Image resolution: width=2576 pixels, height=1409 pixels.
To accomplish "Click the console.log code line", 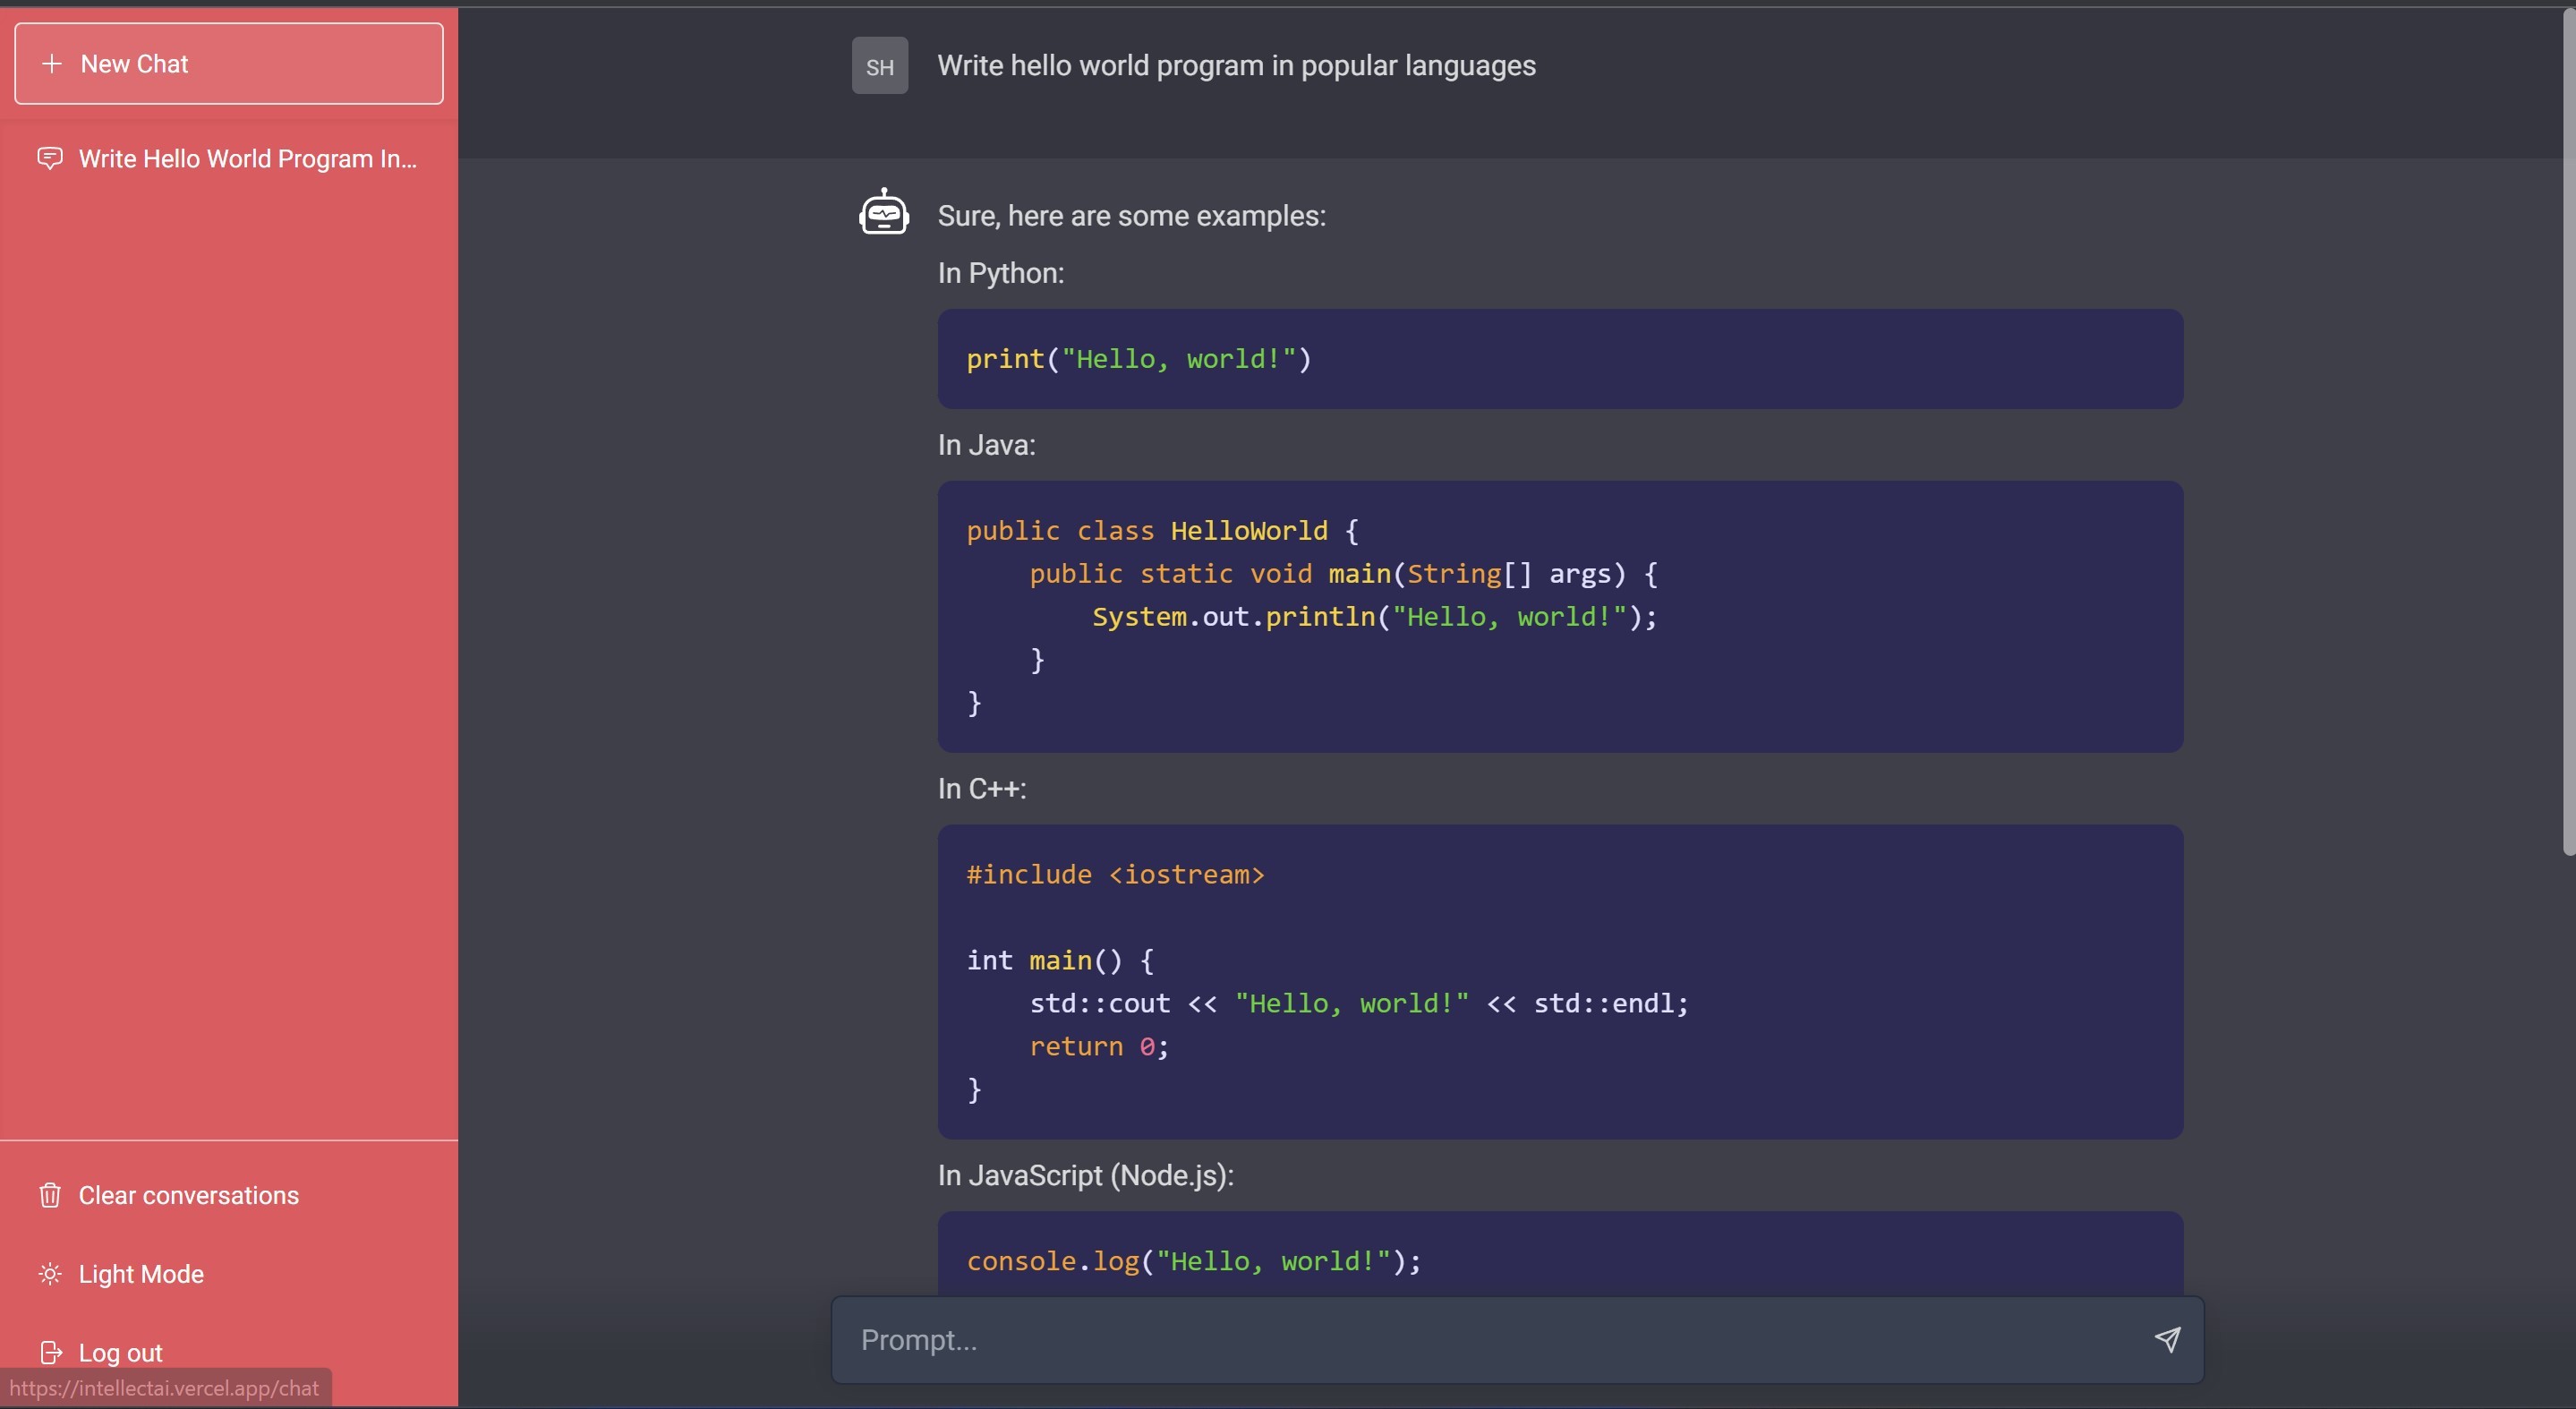I will (1192, 1260).
